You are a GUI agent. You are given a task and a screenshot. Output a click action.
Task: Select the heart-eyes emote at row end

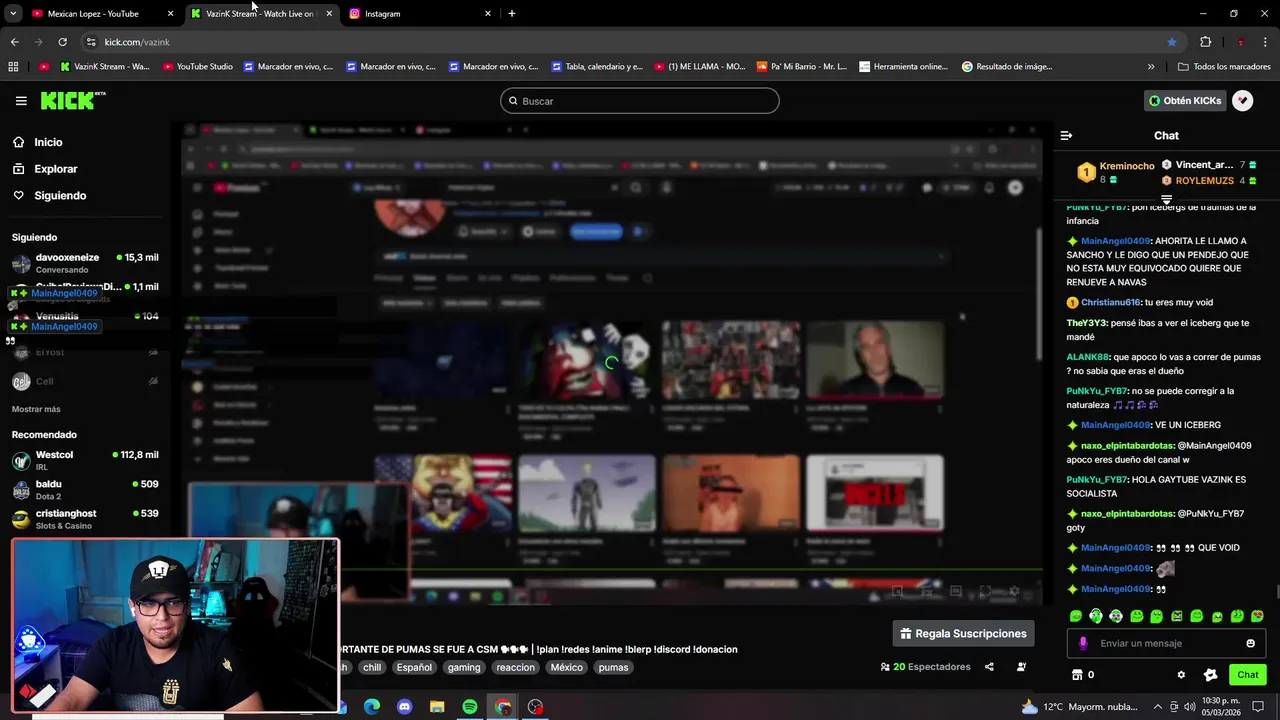point(1257,616)
